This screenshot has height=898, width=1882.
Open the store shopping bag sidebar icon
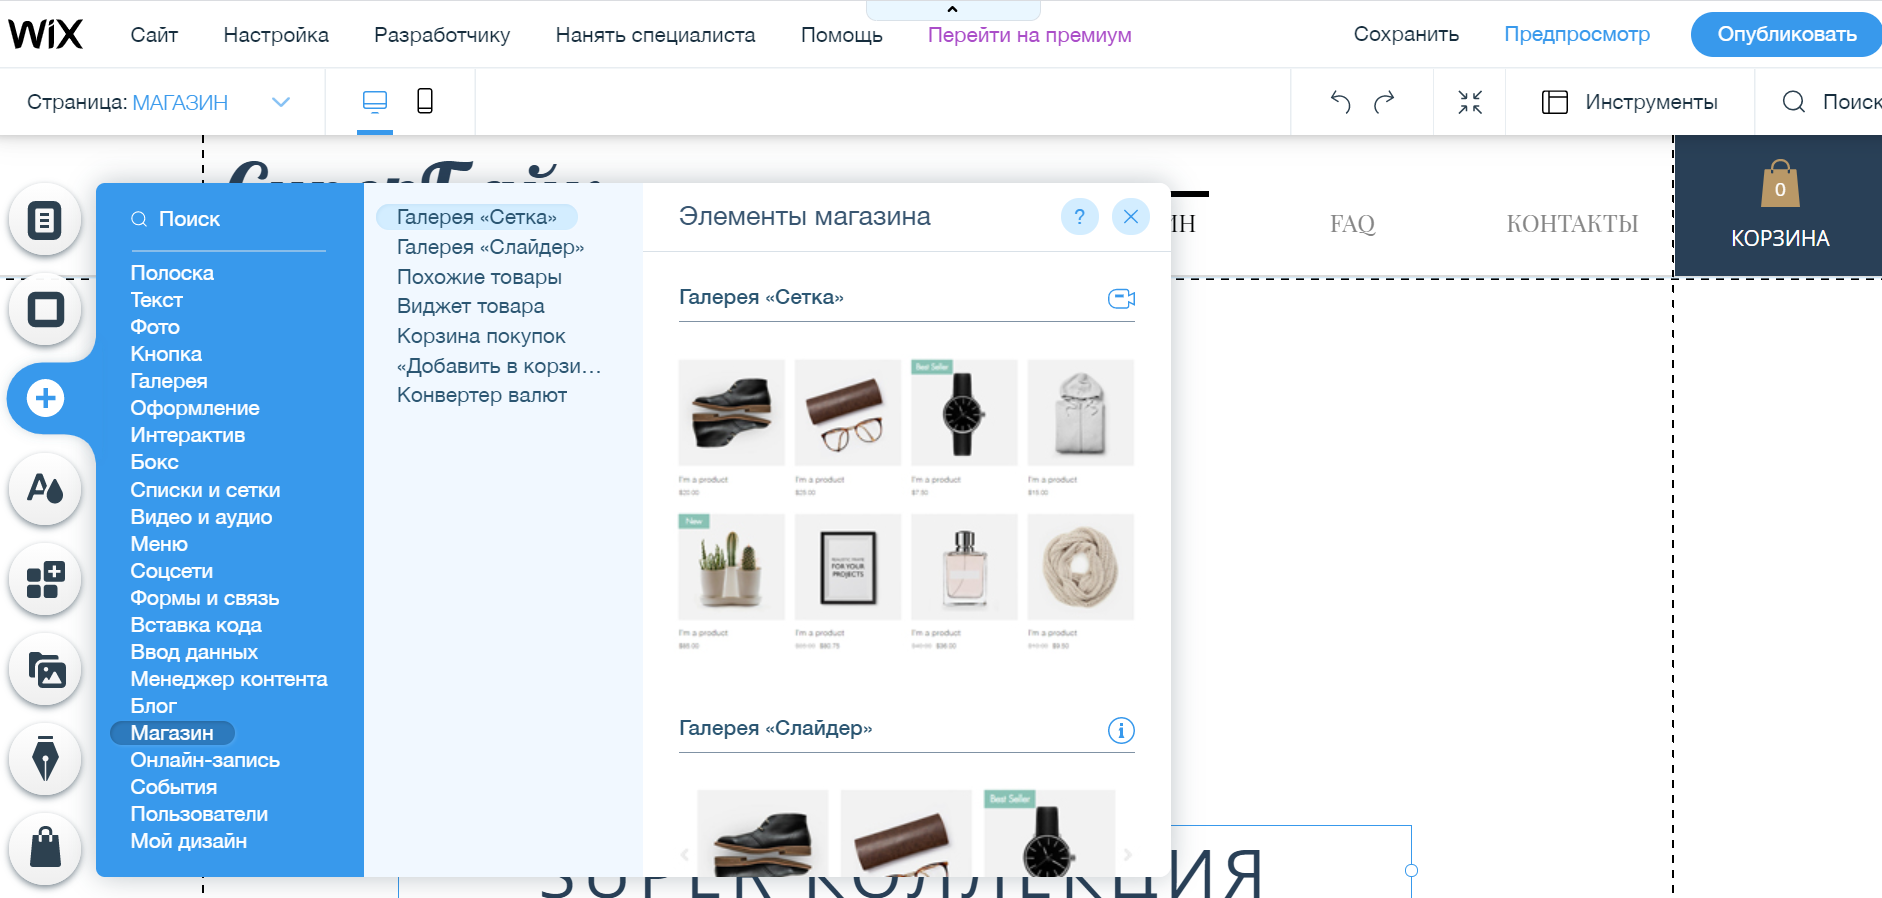click(x=45, y=848)
